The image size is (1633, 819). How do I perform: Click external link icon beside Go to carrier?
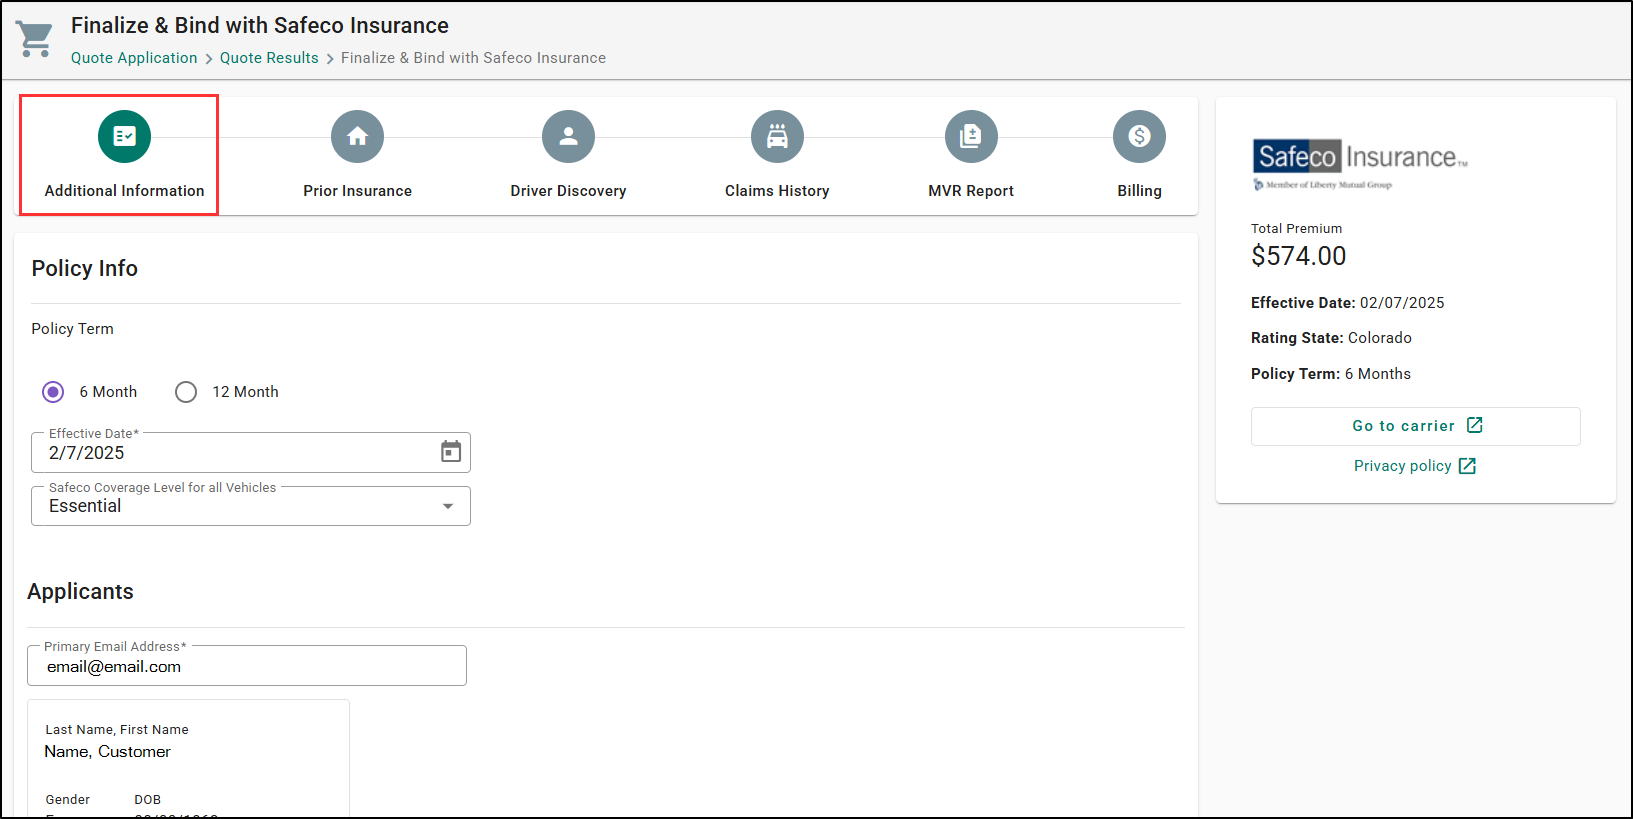pyautogui.click(x=1474, y=425)
